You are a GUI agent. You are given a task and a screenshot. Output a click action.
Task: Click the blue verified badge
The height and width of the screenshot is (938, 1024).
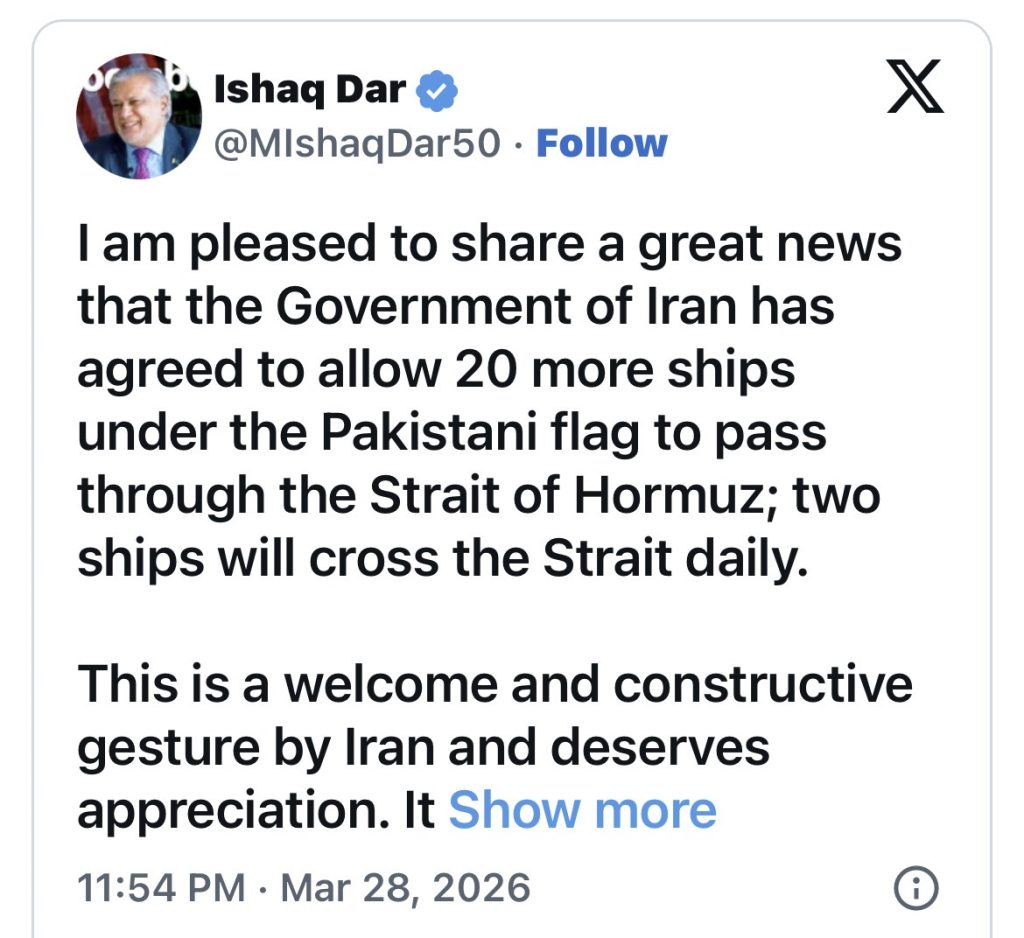coord(437,92)
